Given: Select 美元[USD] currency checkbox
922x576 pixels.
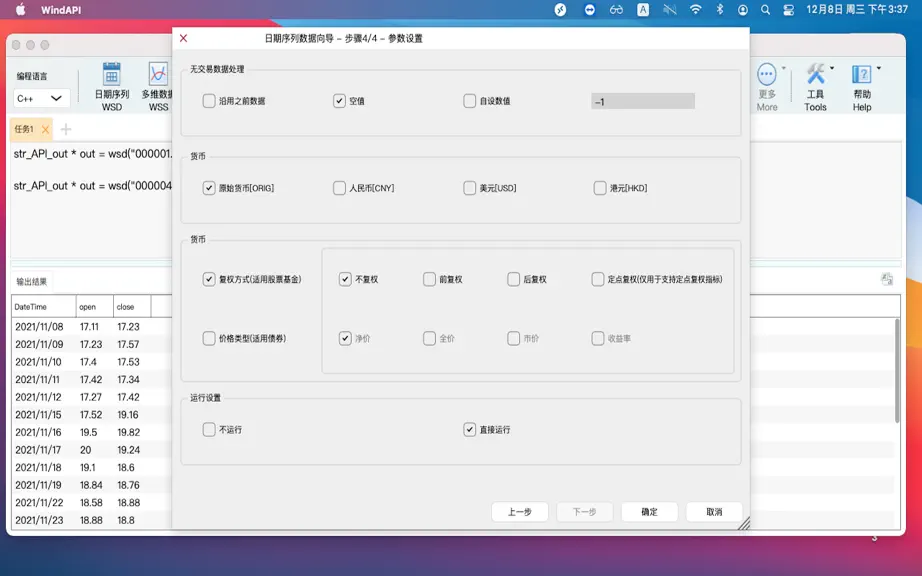Looking at the screenshot, I should click(469, 187).
